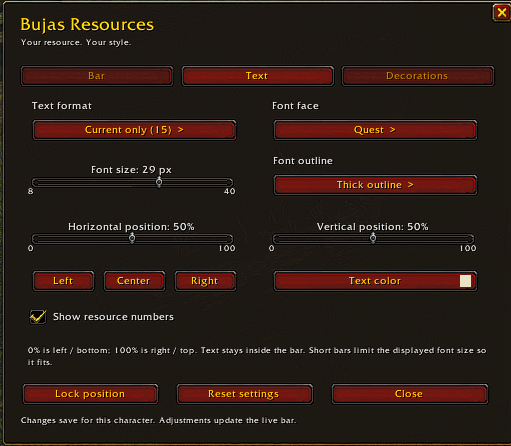The image size is (511, 446).
Task: Click the Reset settings button
Action: tap(244, 394)
